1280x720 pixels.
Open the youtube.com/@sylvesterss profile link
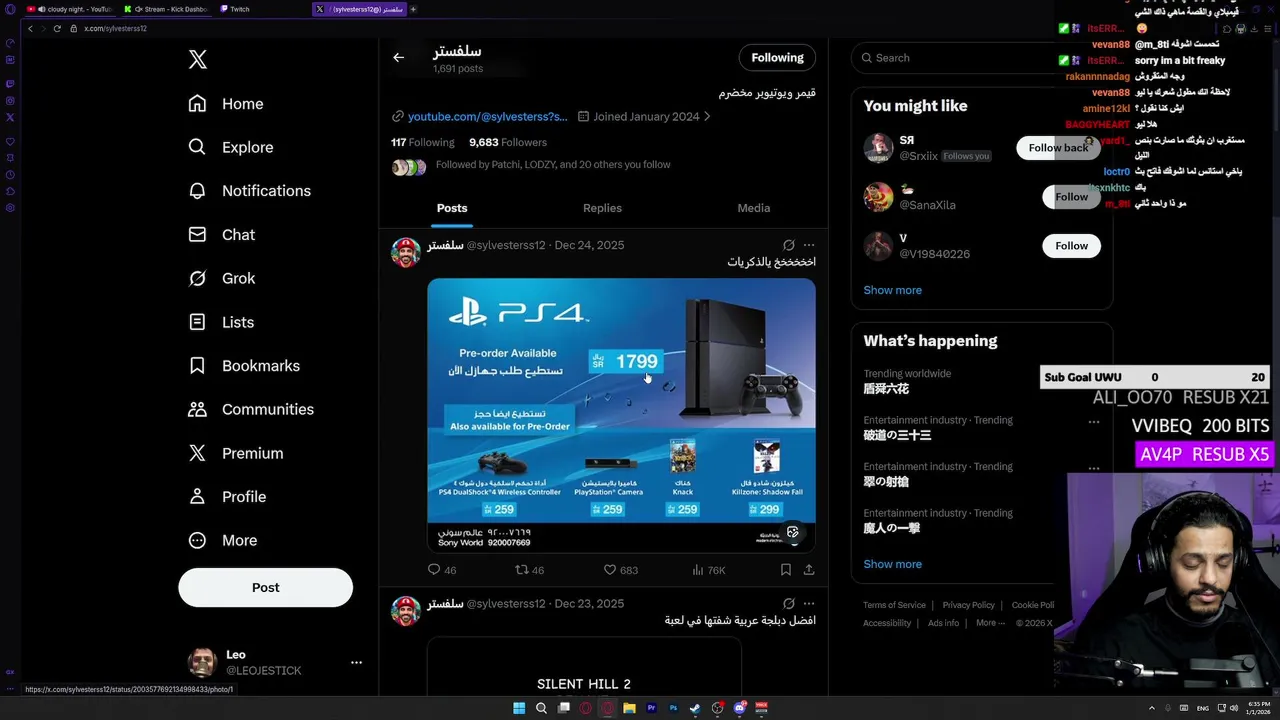tap(487, 117)
